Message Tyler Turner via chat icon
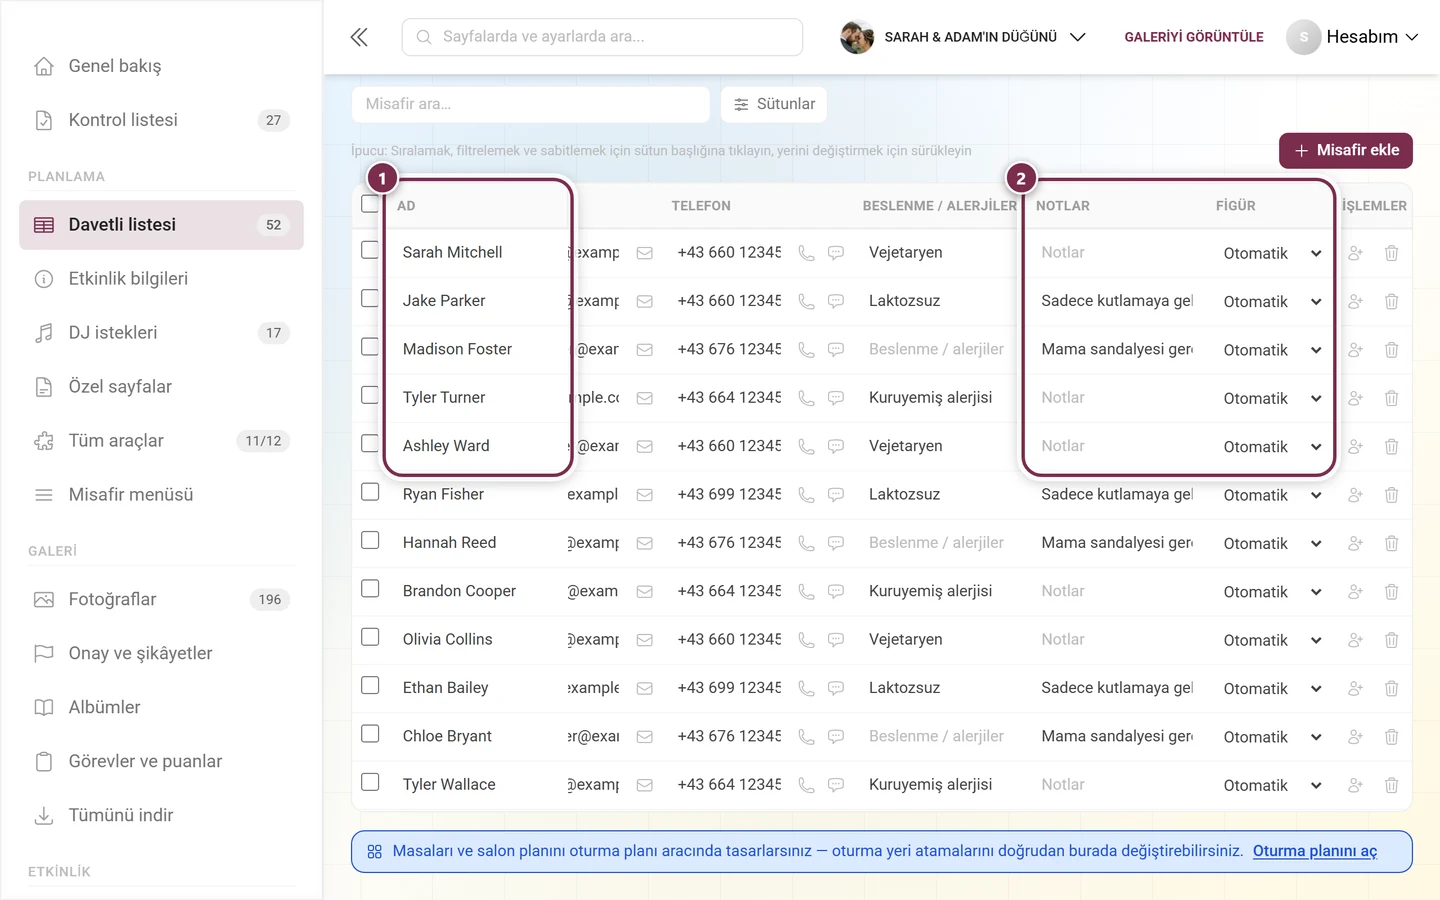 (x=836, y=398)
